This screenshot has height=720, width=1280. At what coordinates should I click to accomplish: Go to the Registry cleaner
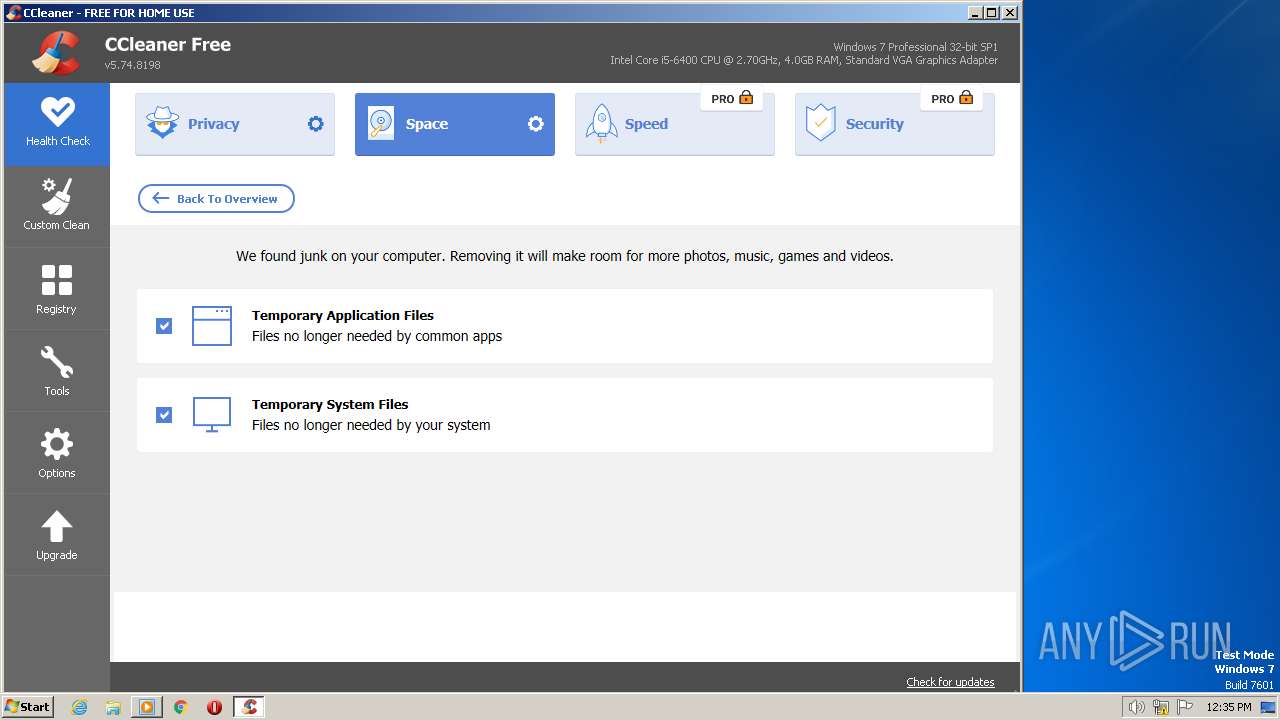pos(57,289)
